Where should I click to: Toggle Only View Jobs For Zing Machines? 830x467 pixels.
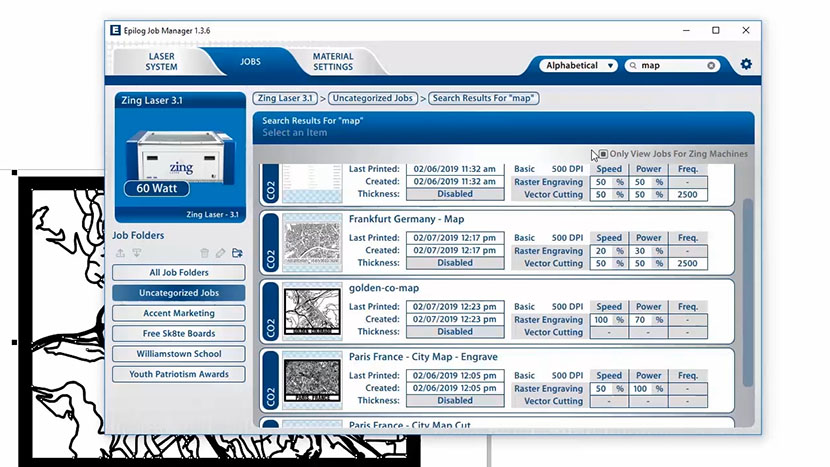[602, 154]
